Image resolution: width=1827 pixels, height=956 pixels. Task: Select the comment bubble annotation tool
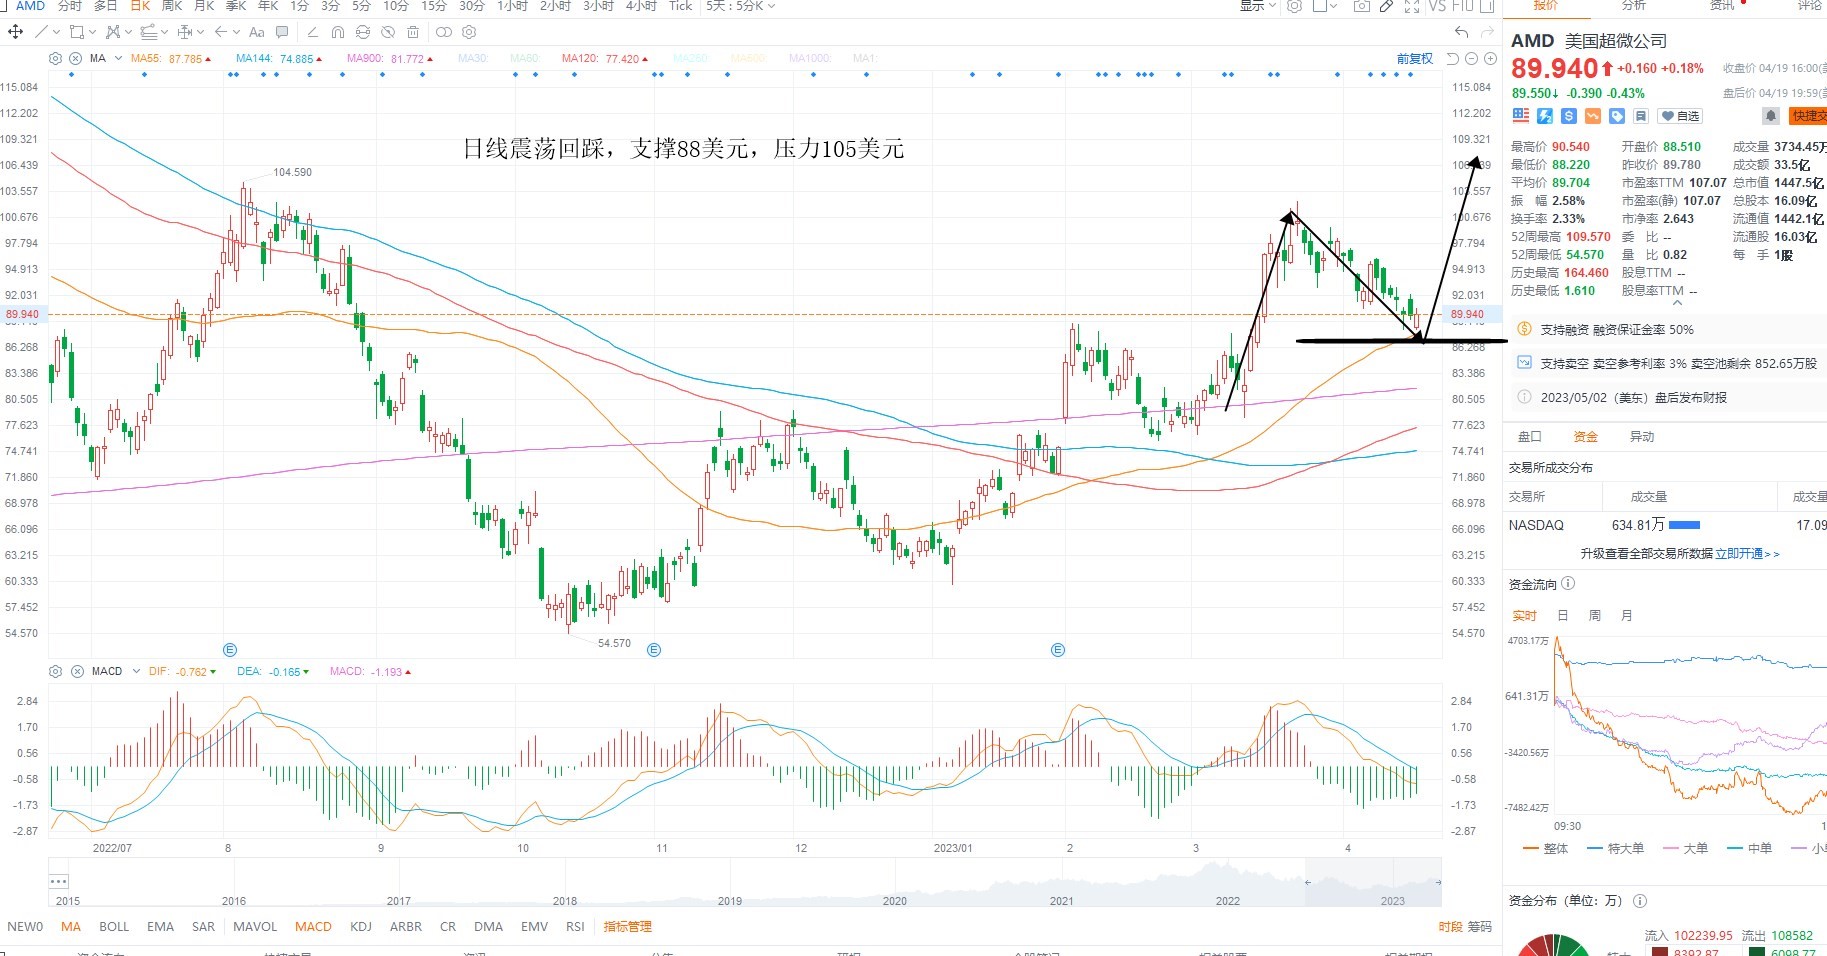282,32
